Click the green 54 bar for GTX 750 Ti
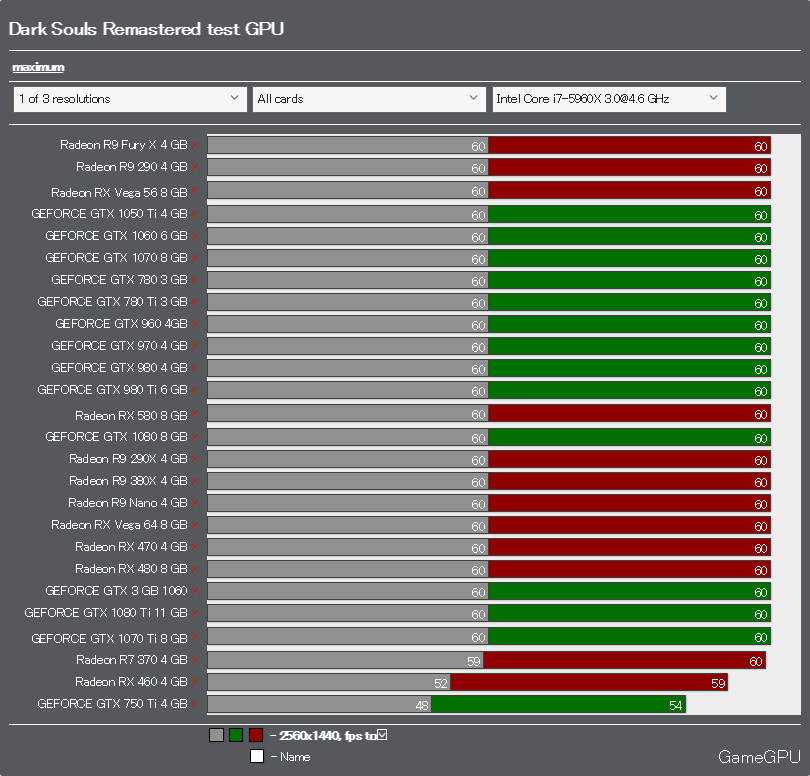The image size is (810, 776). pyautogui.click(x=558, y=704)
